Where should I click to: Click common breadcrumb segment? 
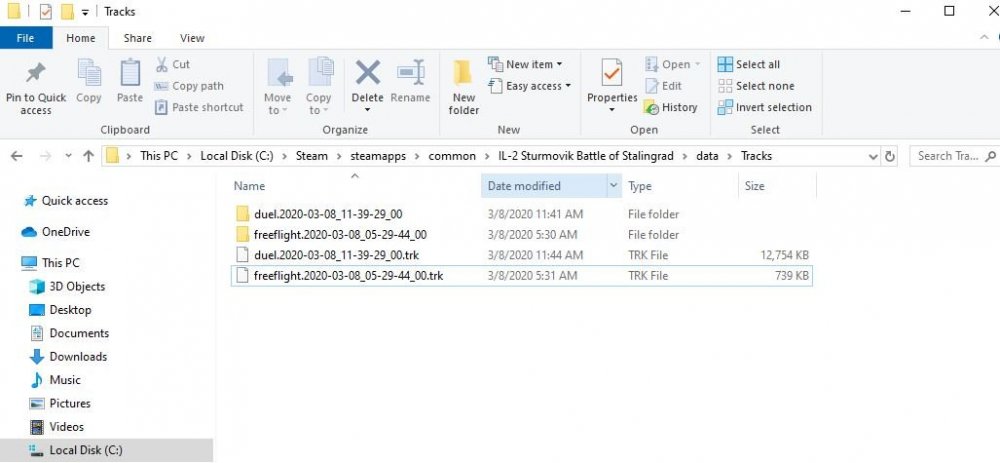click(x=452, y=156)
